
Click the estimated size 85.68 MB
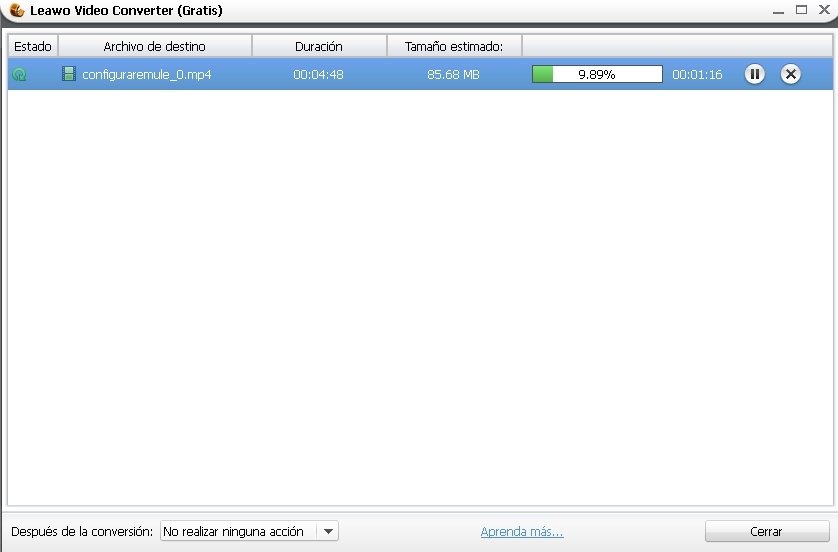[453, 74]
